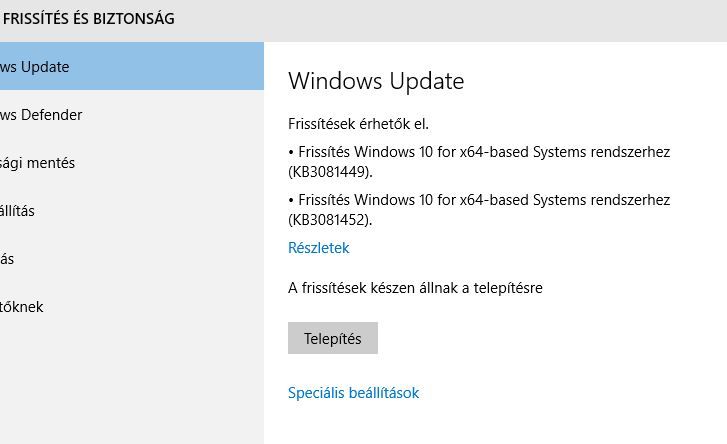The image size is (727, 444).
Task: Click blank area below Speciális beállítások
Action: [490, 425]
